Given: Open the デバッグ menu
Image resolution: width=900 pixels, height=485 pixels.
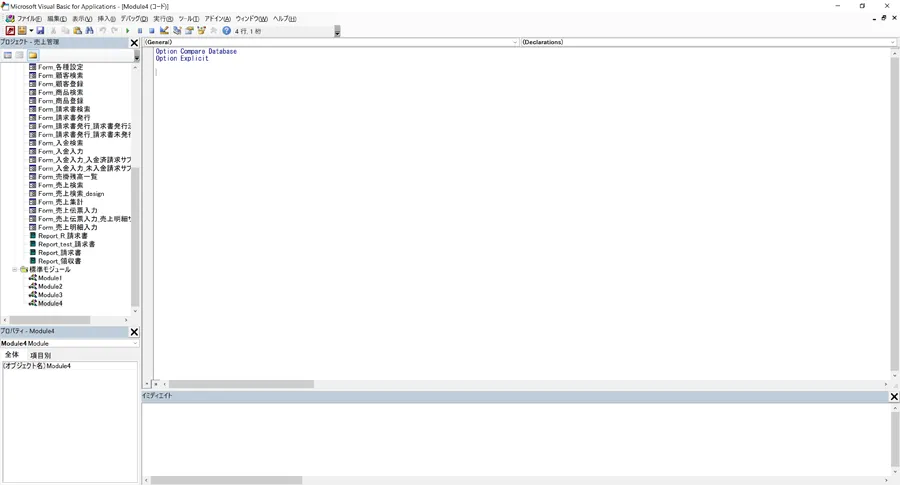Looking at the screenshot, I should [134, 19].
